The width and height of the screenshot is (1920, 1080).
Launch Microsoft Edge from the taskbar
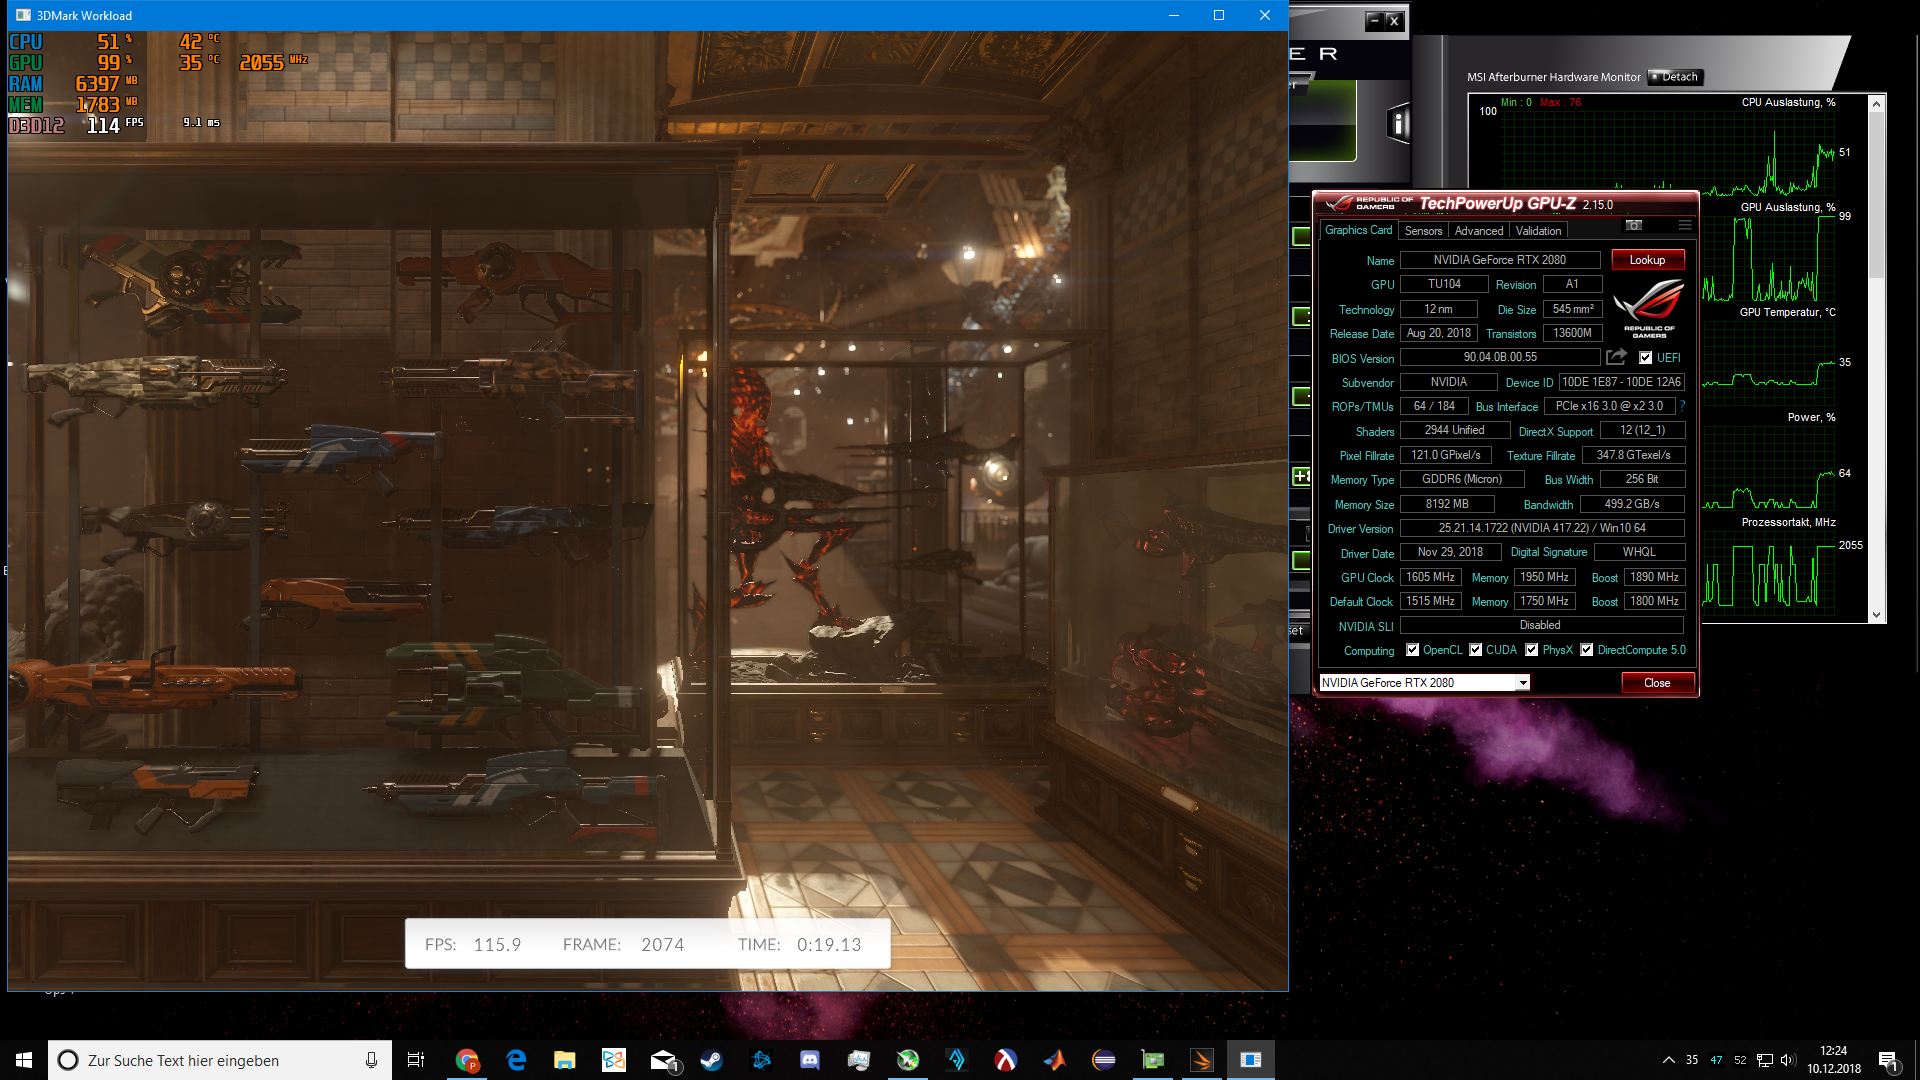[516, 1060]
